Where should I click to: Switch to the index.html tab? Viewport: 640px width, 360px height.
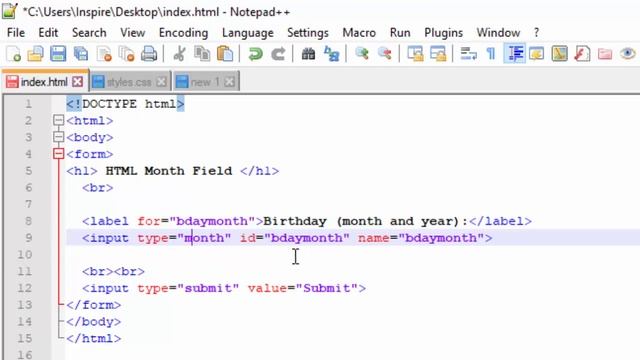pyautogui.click(x=44, y=82)
